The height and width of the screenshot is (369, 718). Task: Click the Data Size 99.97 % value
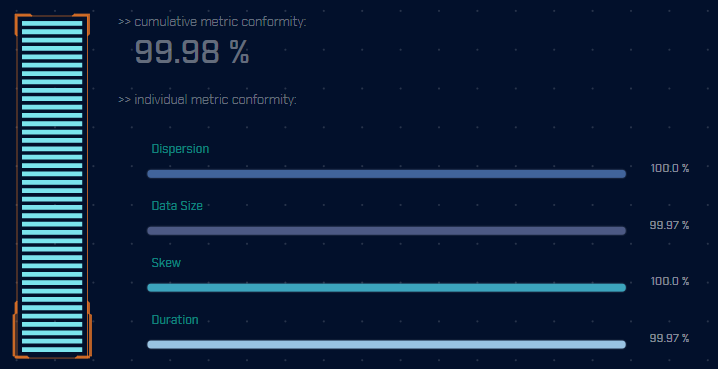(669, 225)
